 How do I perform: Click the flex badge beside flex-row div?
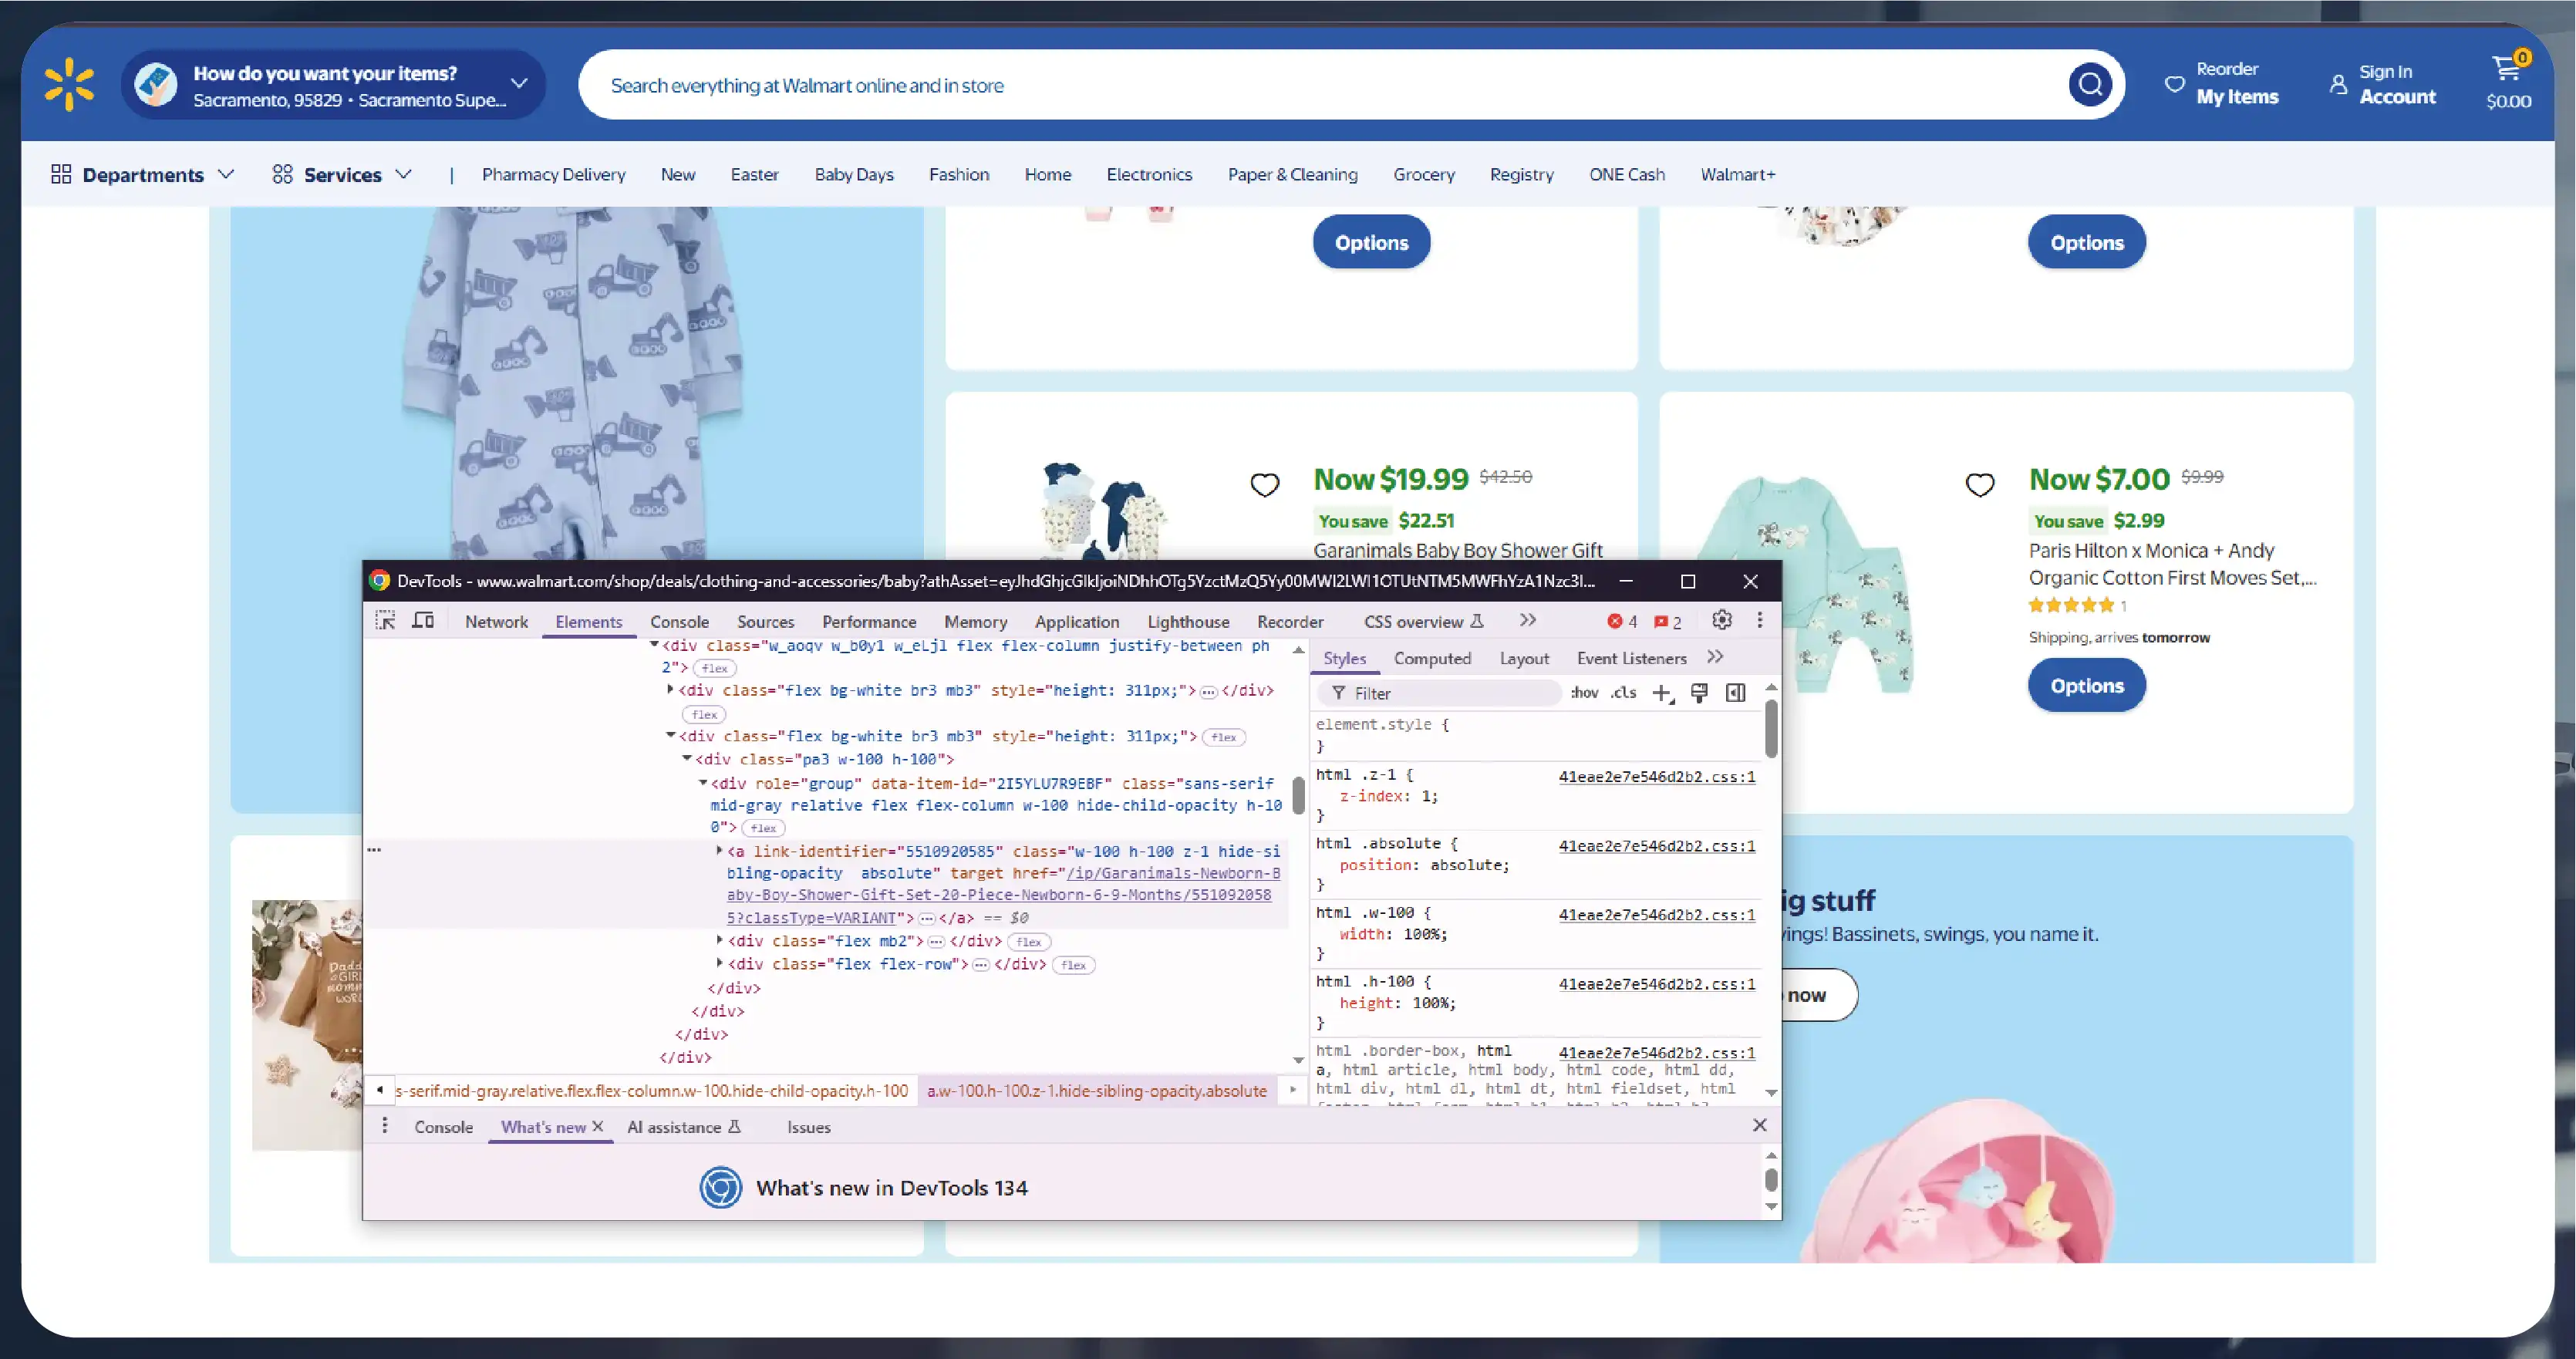coord(1073,965)
